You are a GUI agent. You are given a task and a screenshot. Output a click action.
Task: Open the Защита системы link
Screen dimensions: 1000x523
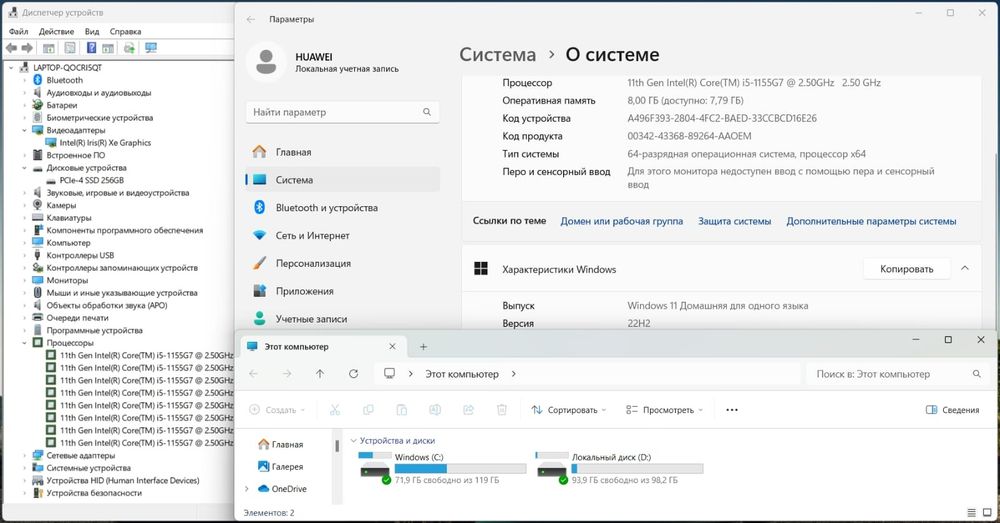coord(734,221)
